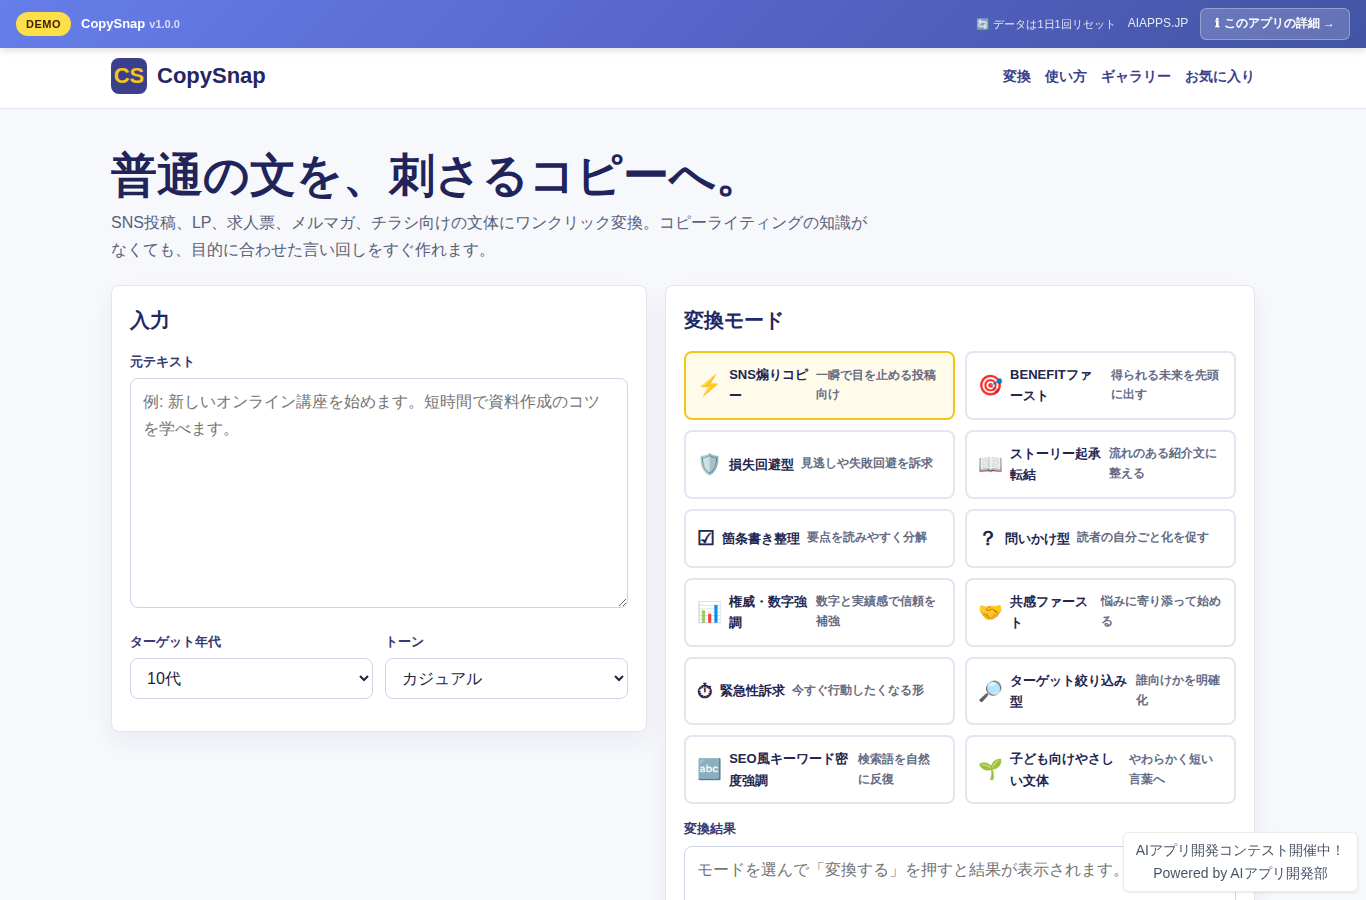1366x900 pixels.
Task: Click the abc icon on SEO風キーワード密度強調
Action: pyautogui.click(x=709, y=769)
